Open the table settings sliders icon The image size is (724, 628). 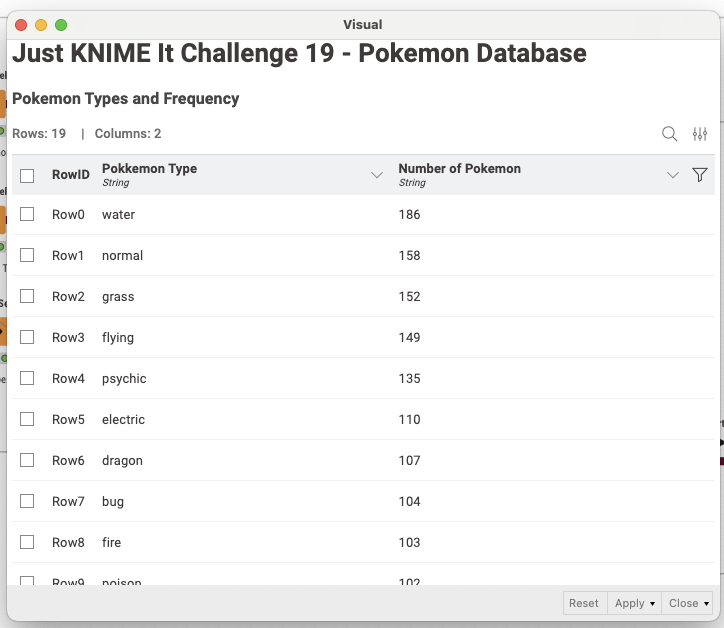pyautogui.click(x=700, y=134)
